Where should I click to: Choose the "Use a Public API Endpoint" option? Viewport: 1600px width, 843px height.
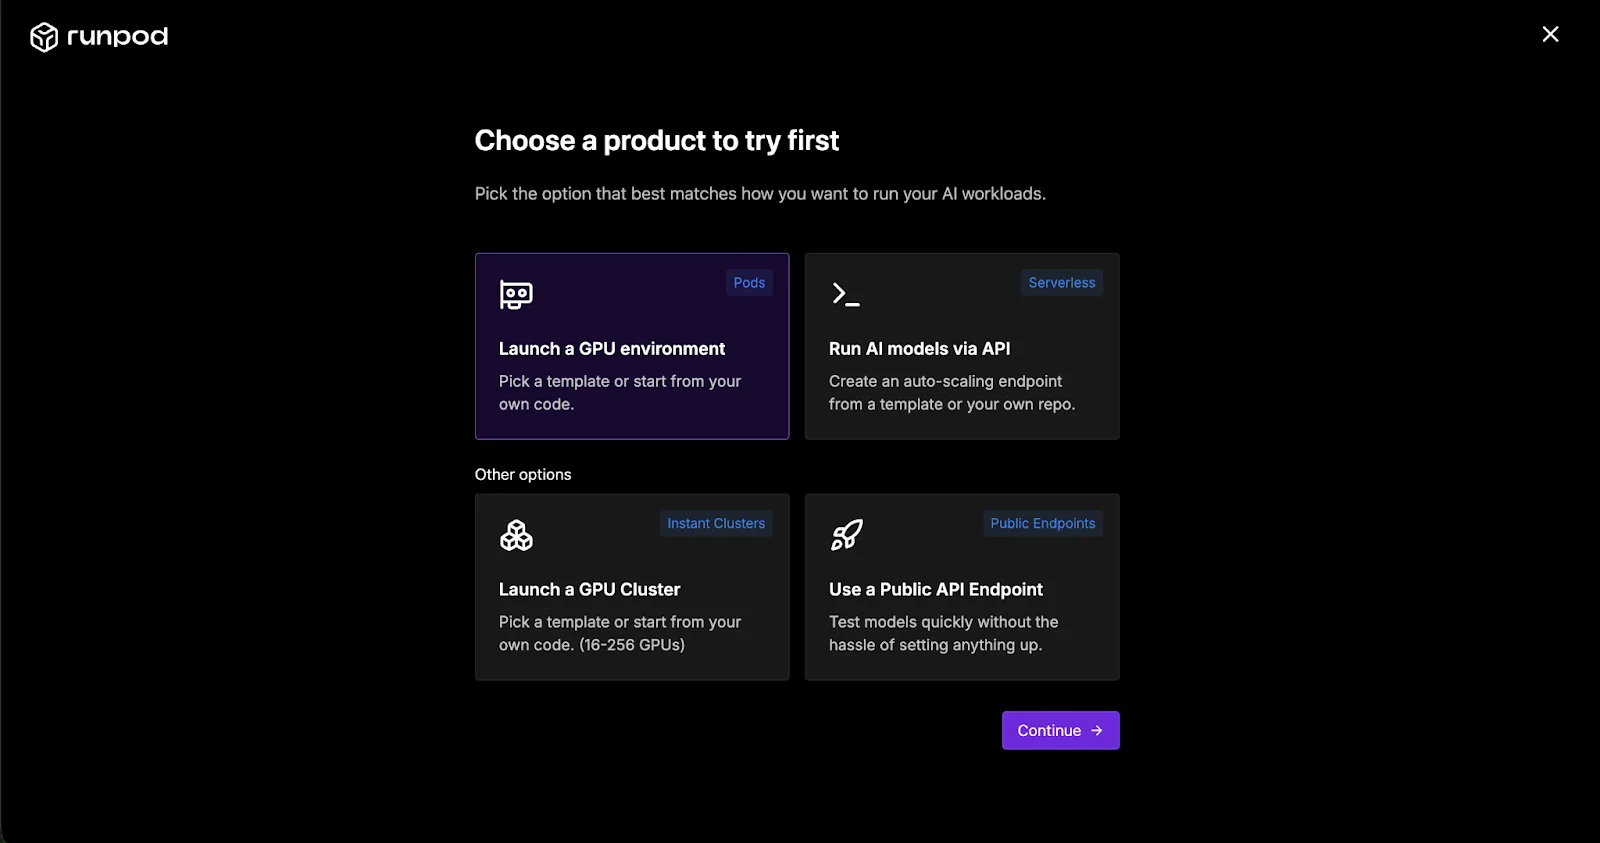[x=935, y=590]
